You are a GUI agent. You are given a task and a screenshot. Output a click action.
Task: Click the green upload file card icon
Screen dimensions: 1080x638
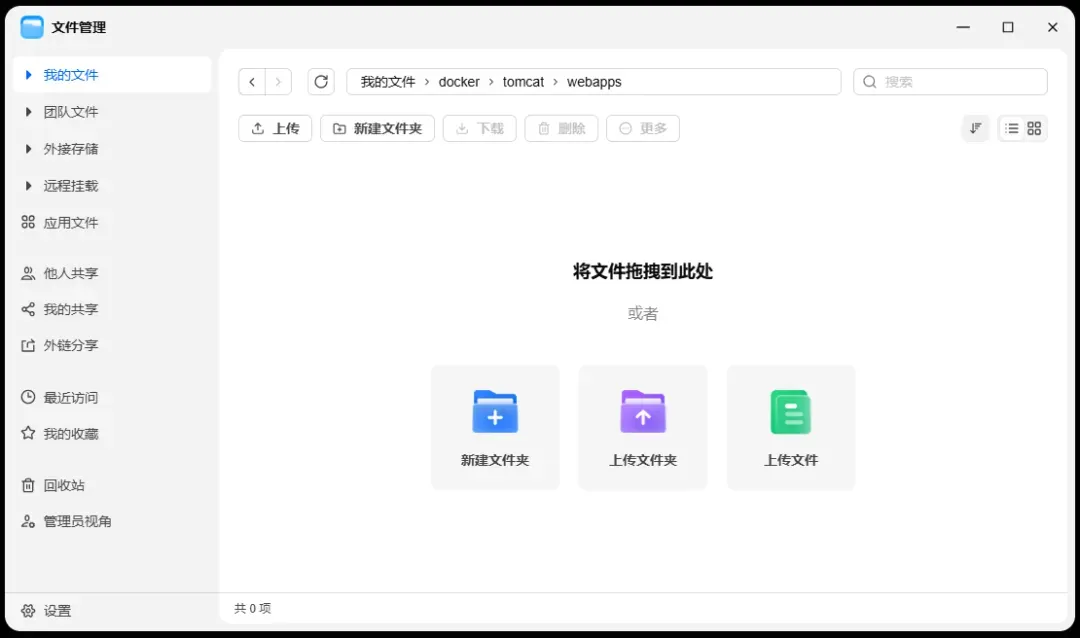[791, 412]
